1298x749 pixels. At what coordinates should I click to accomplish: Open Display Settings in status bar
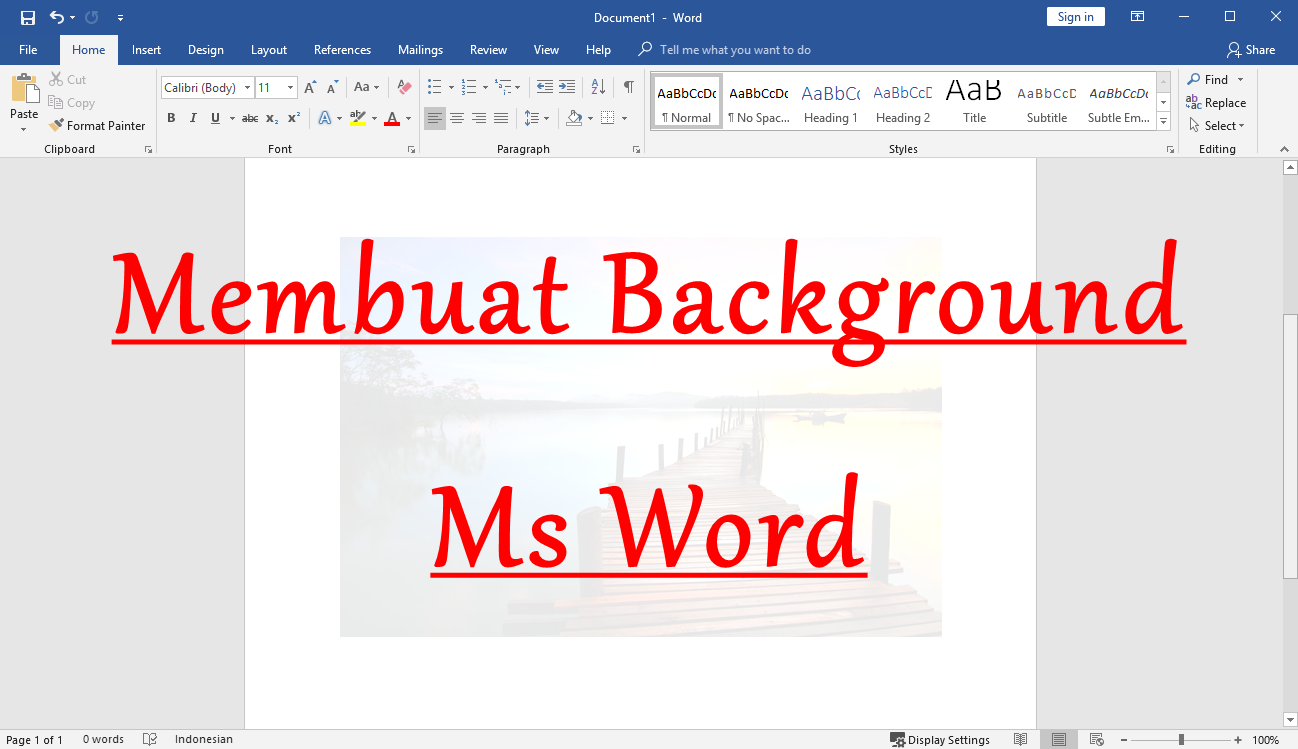coord(940,740)
